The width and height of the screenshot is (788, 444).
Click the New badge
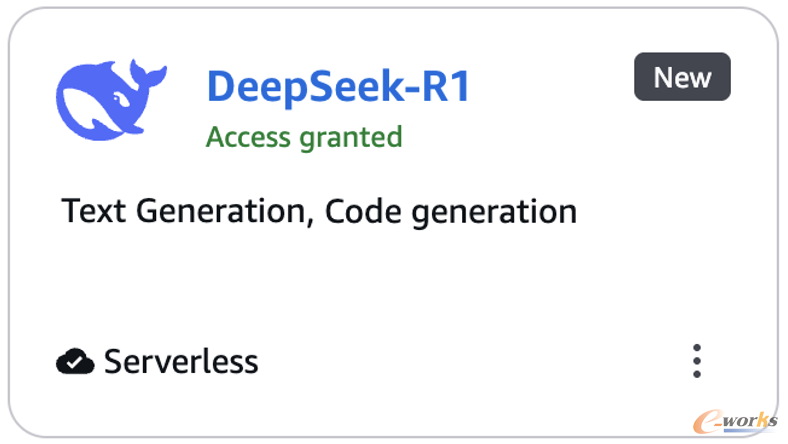coord(682,77)
